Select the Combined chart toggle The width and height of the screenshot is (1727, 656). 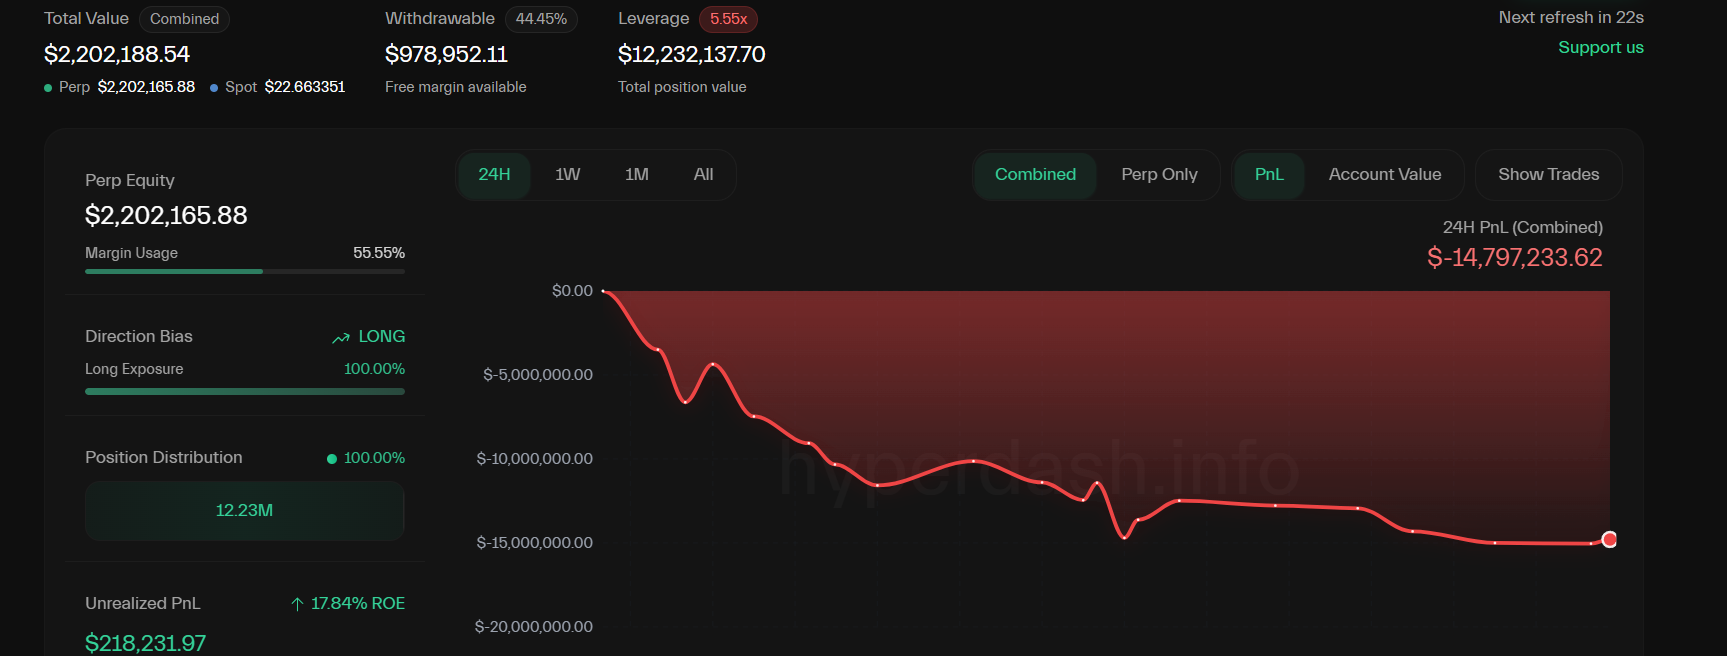click(1035, 175)
